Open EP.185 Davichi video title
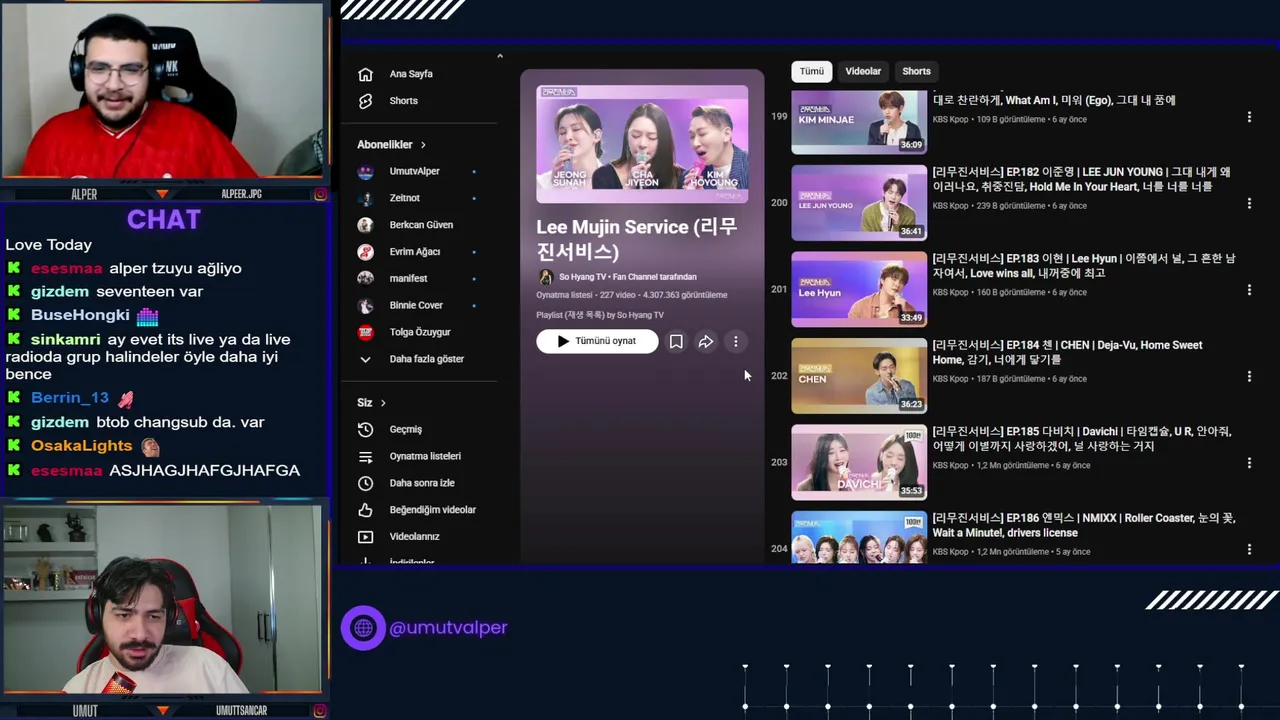This screenshot has height=720, width=1280. point(1082,438)
